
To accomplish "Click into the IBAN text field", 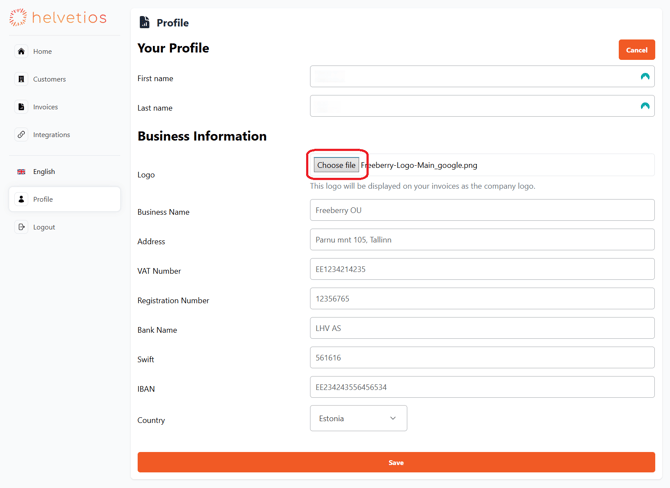I will 482,387.
